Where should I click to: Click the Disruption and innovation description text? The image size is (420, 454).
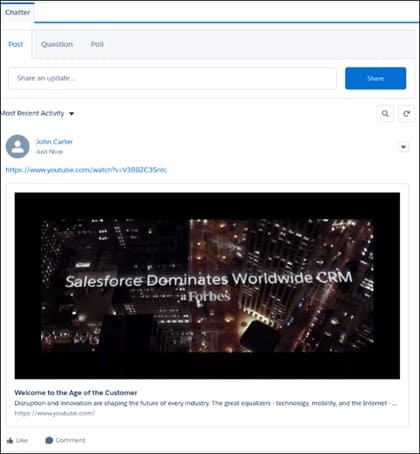pos(205,403)
